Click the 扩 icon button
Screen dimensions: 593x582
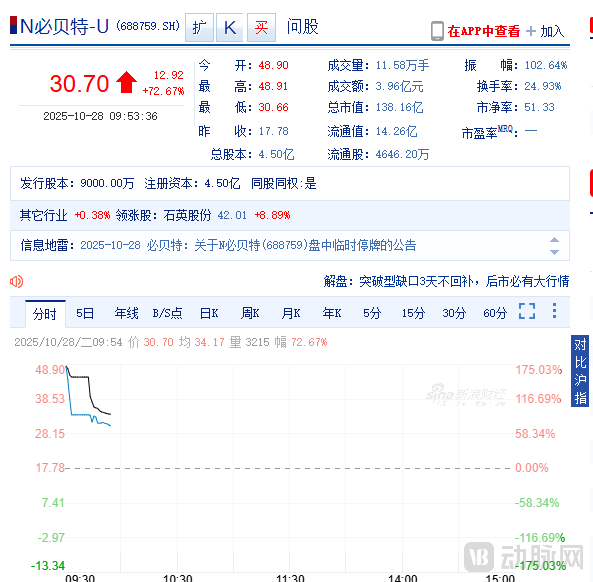pyautogui.click(x=199, y=28)
